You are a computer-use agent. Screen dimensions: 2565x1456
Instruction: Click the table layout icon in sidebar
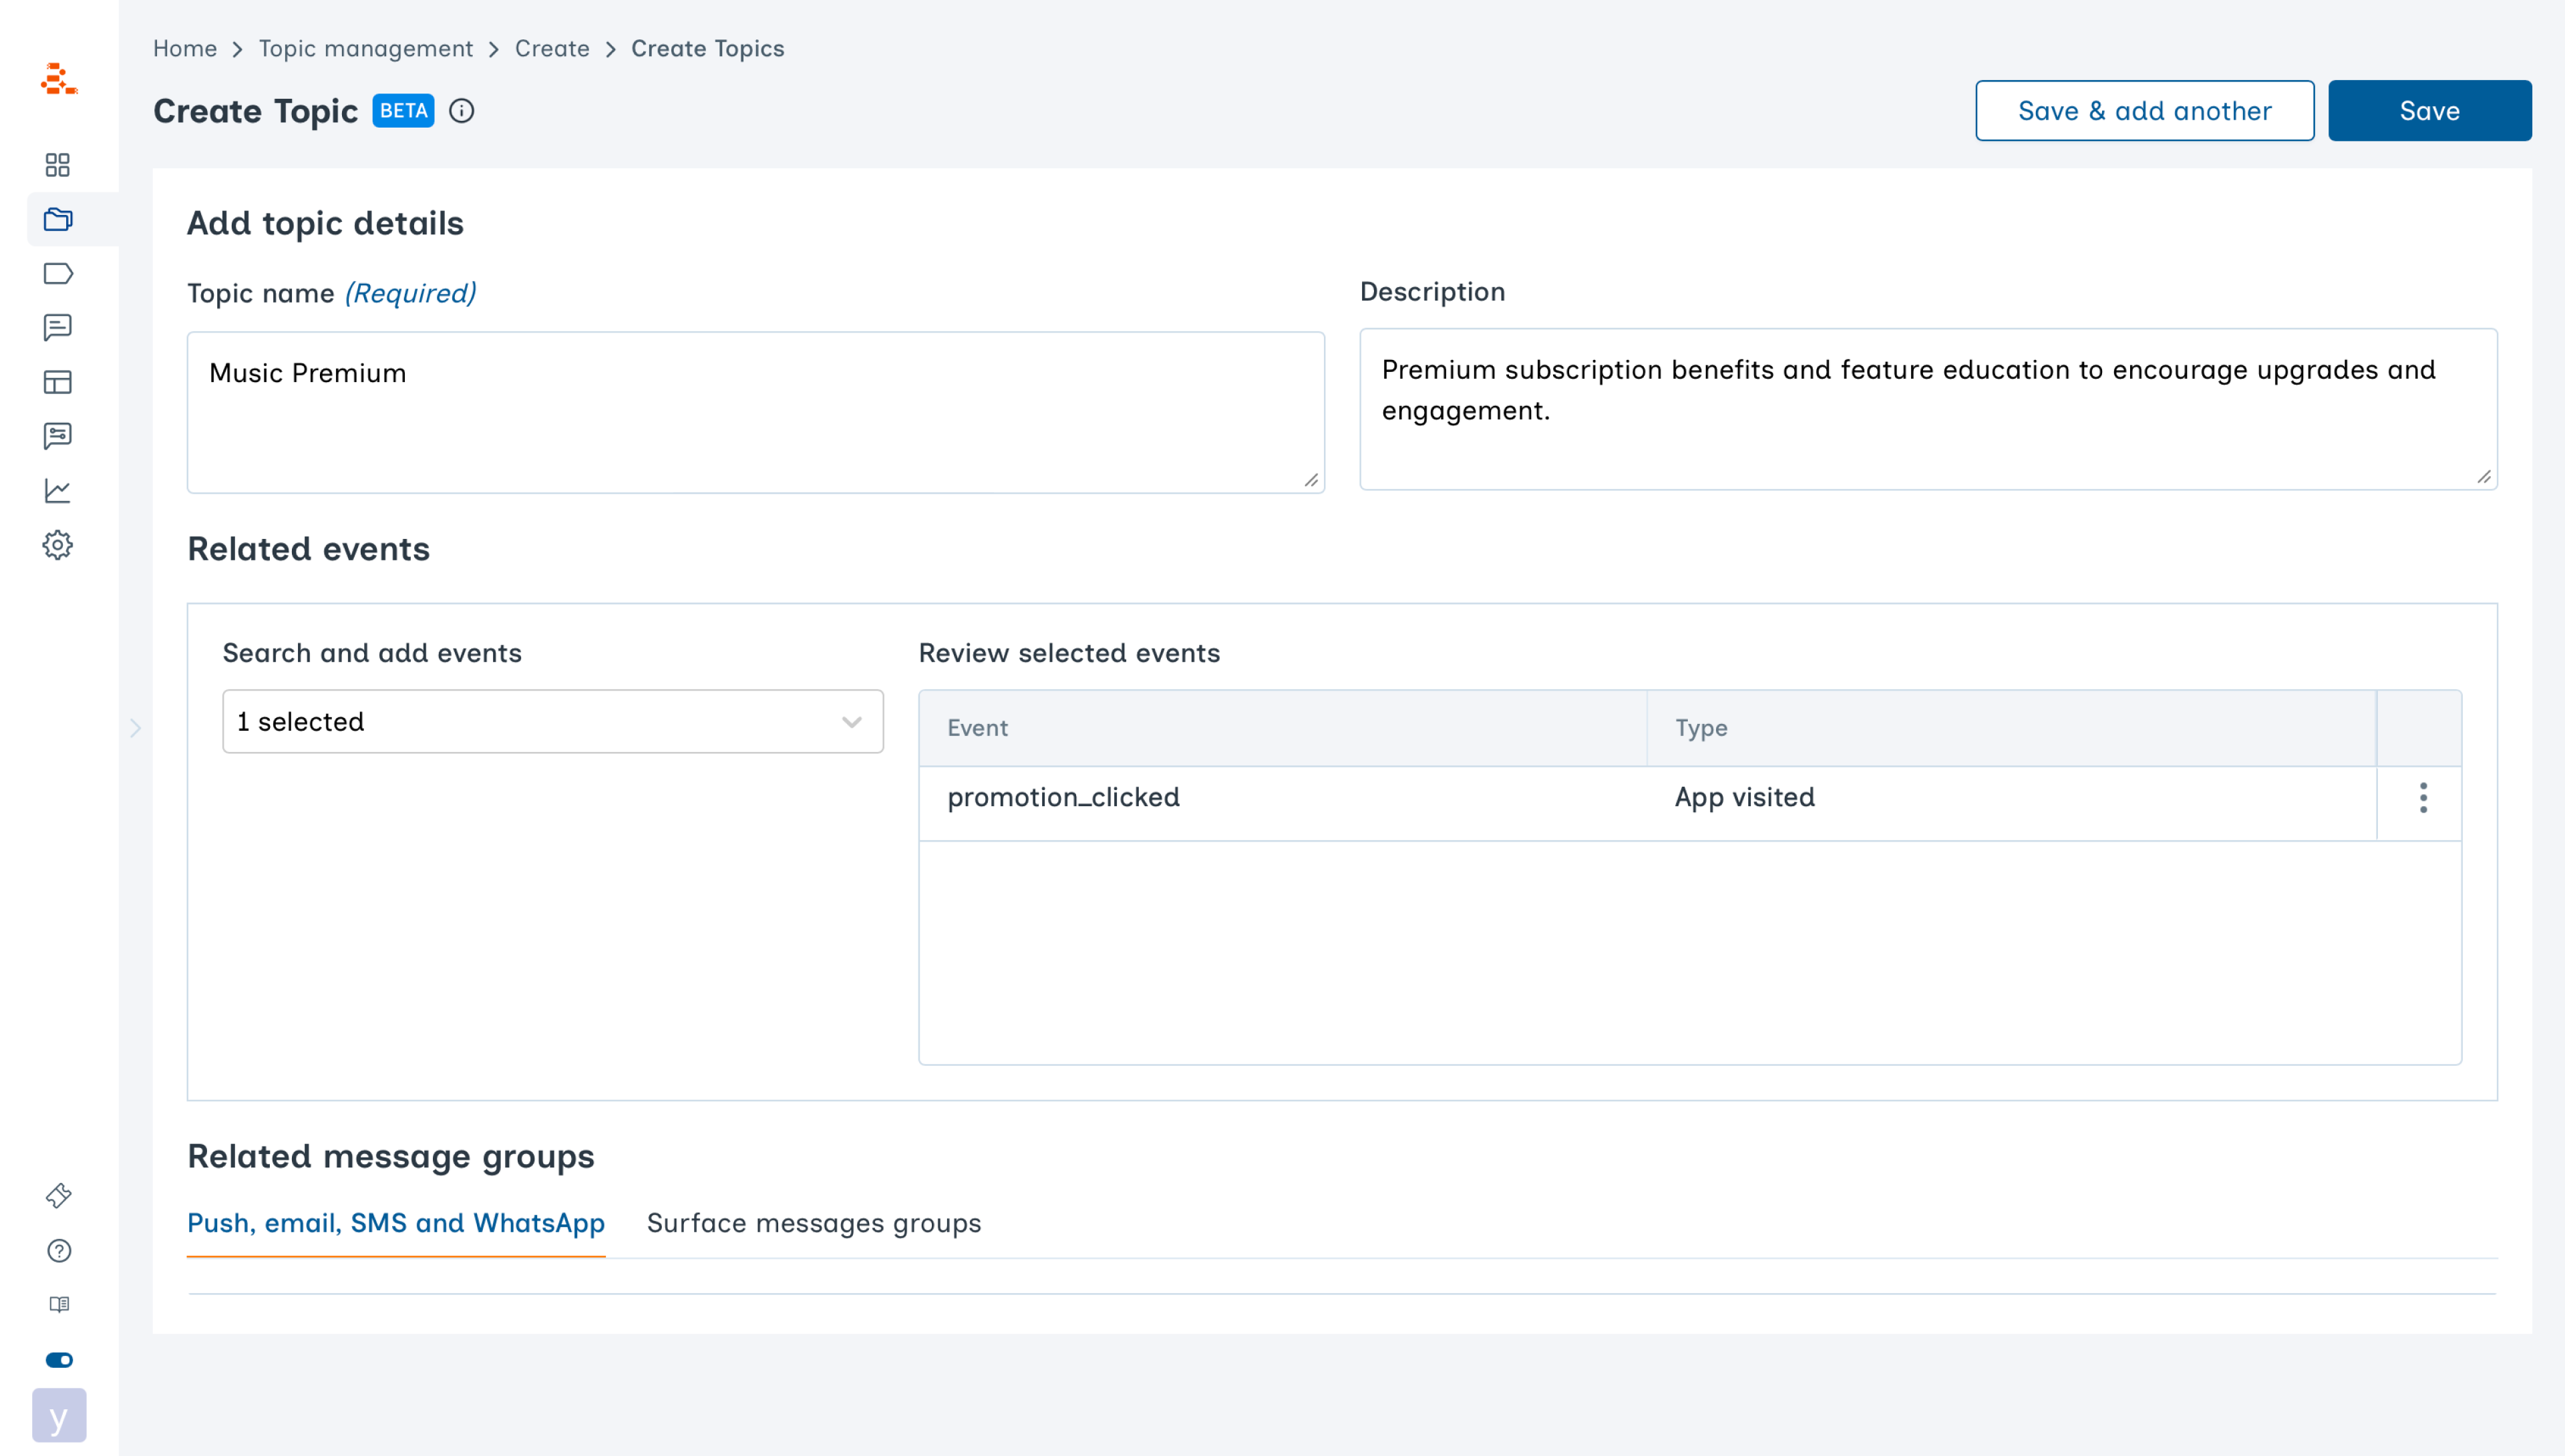coord(58,382)
